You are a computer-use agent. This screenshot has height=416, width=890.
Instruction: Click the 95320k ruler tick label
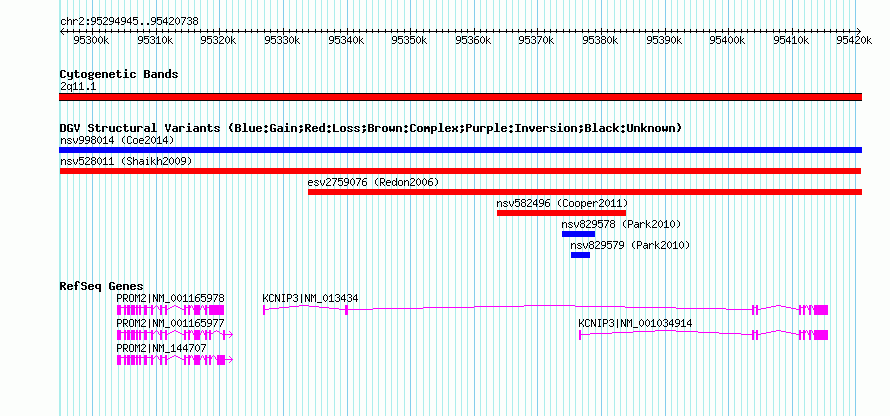coord(219,41)
